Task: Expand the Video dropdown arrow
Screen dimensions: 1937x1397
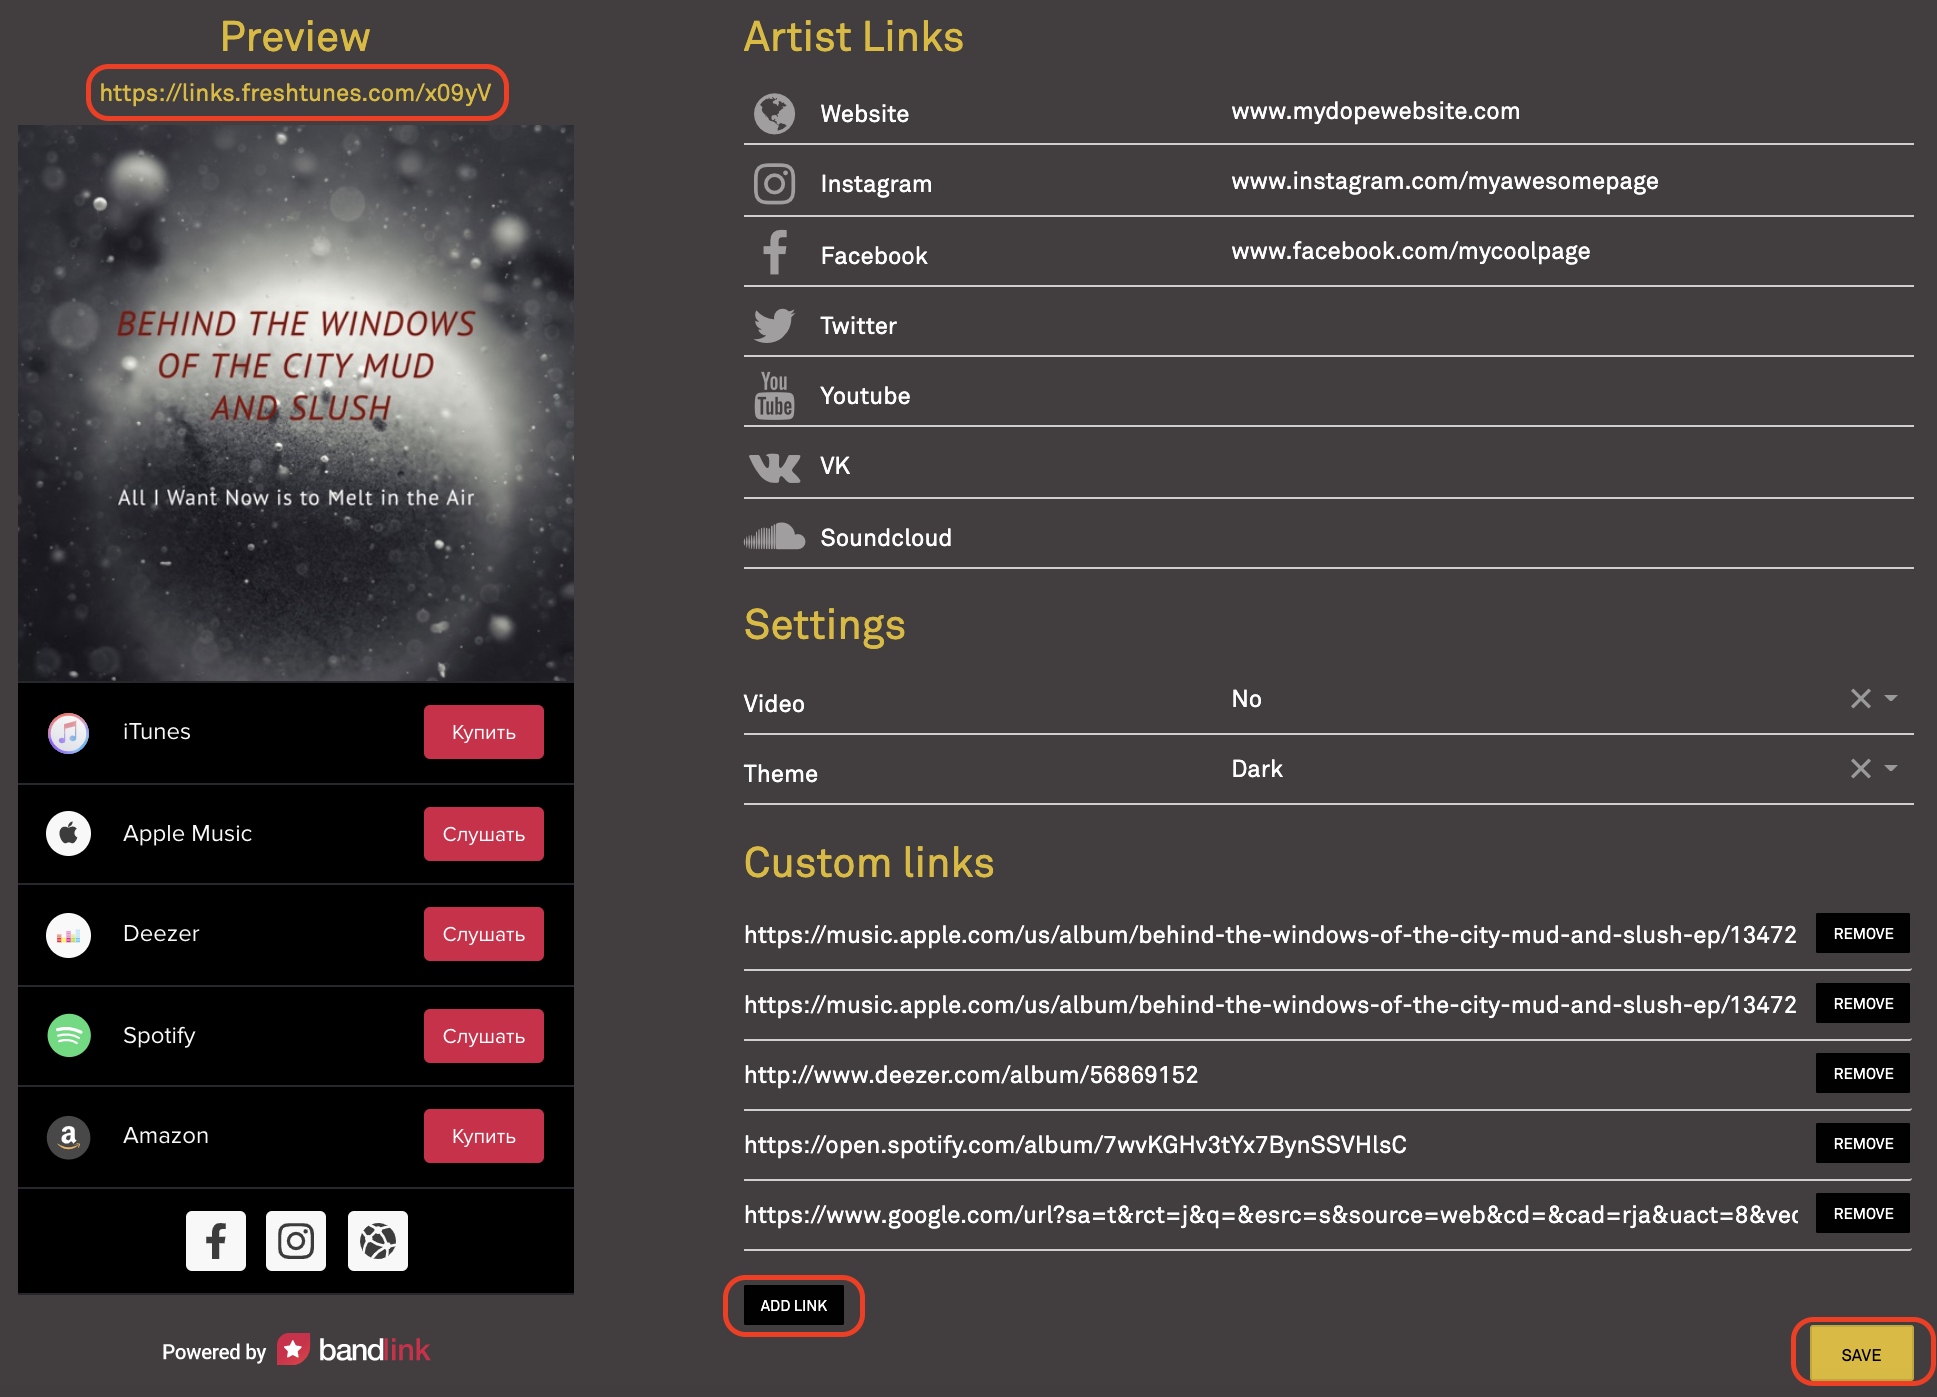Action: (x=1891, y=698)
